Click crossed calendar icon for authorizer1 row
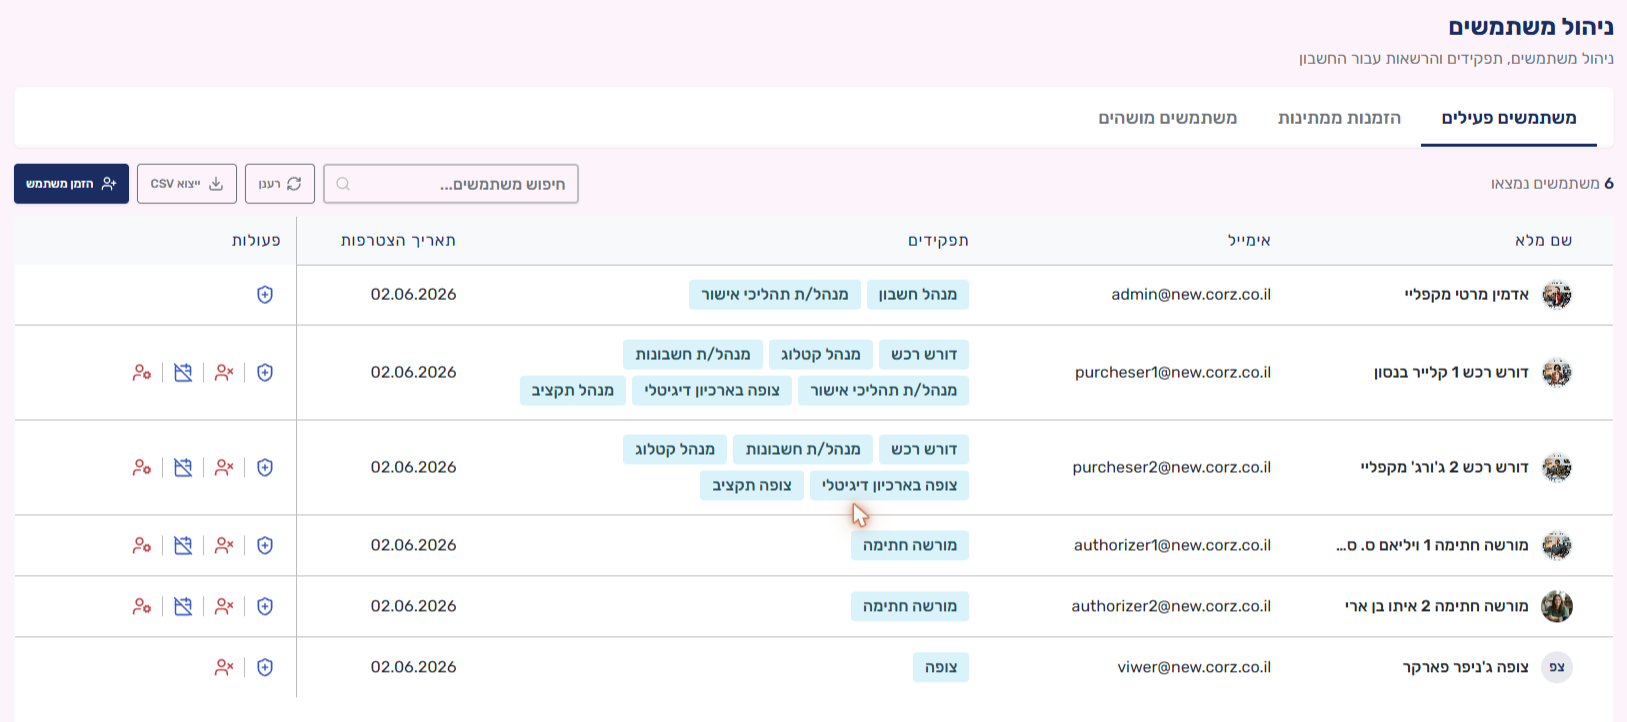Screen dimensions: 1627x722 click(183, 546)
